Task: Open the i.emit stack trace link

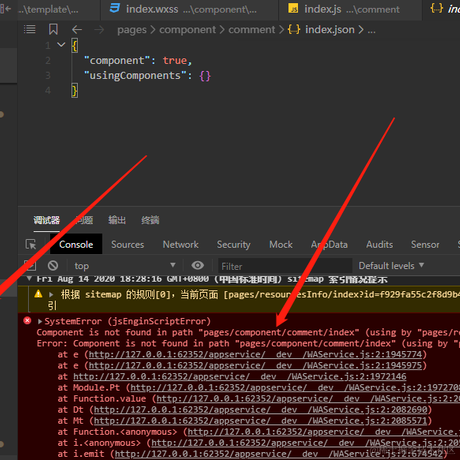Action: [x=278, y=454]
